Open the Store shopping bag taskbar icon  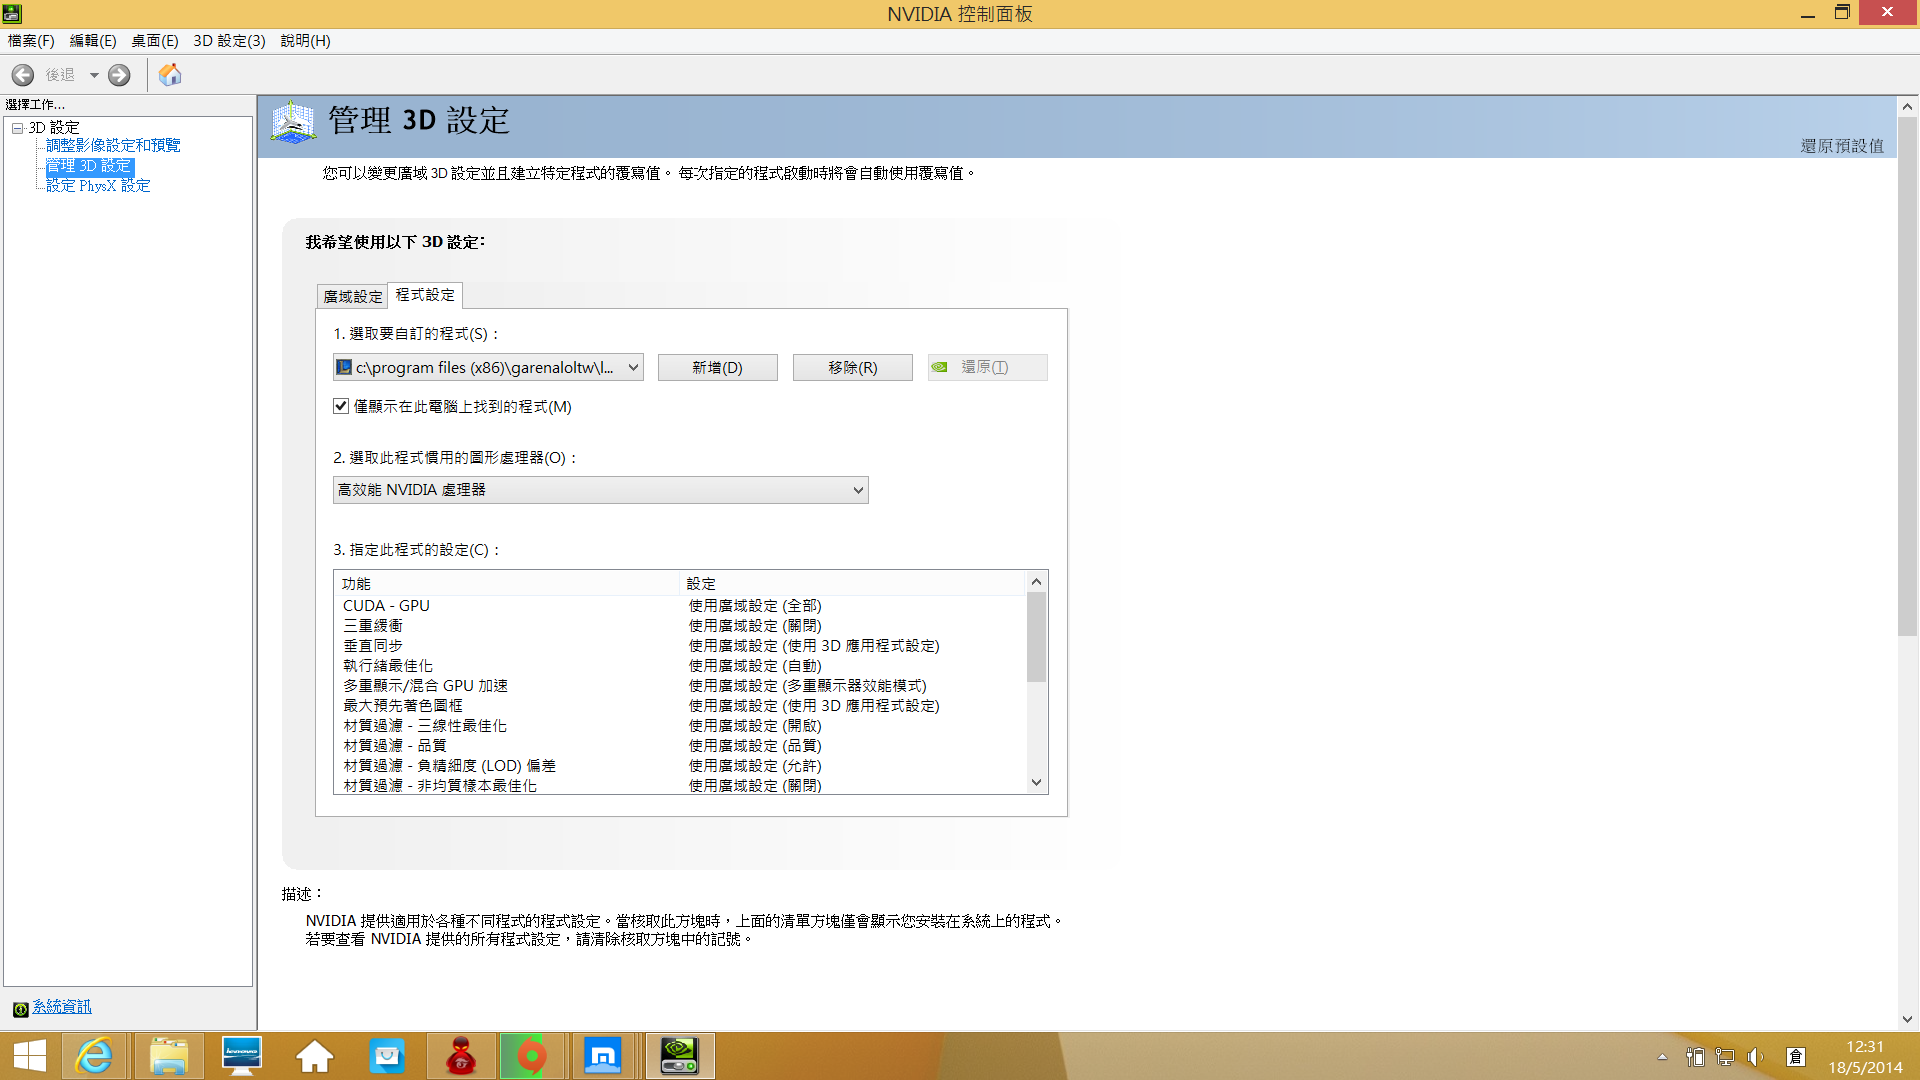[x=387, y=1056]
